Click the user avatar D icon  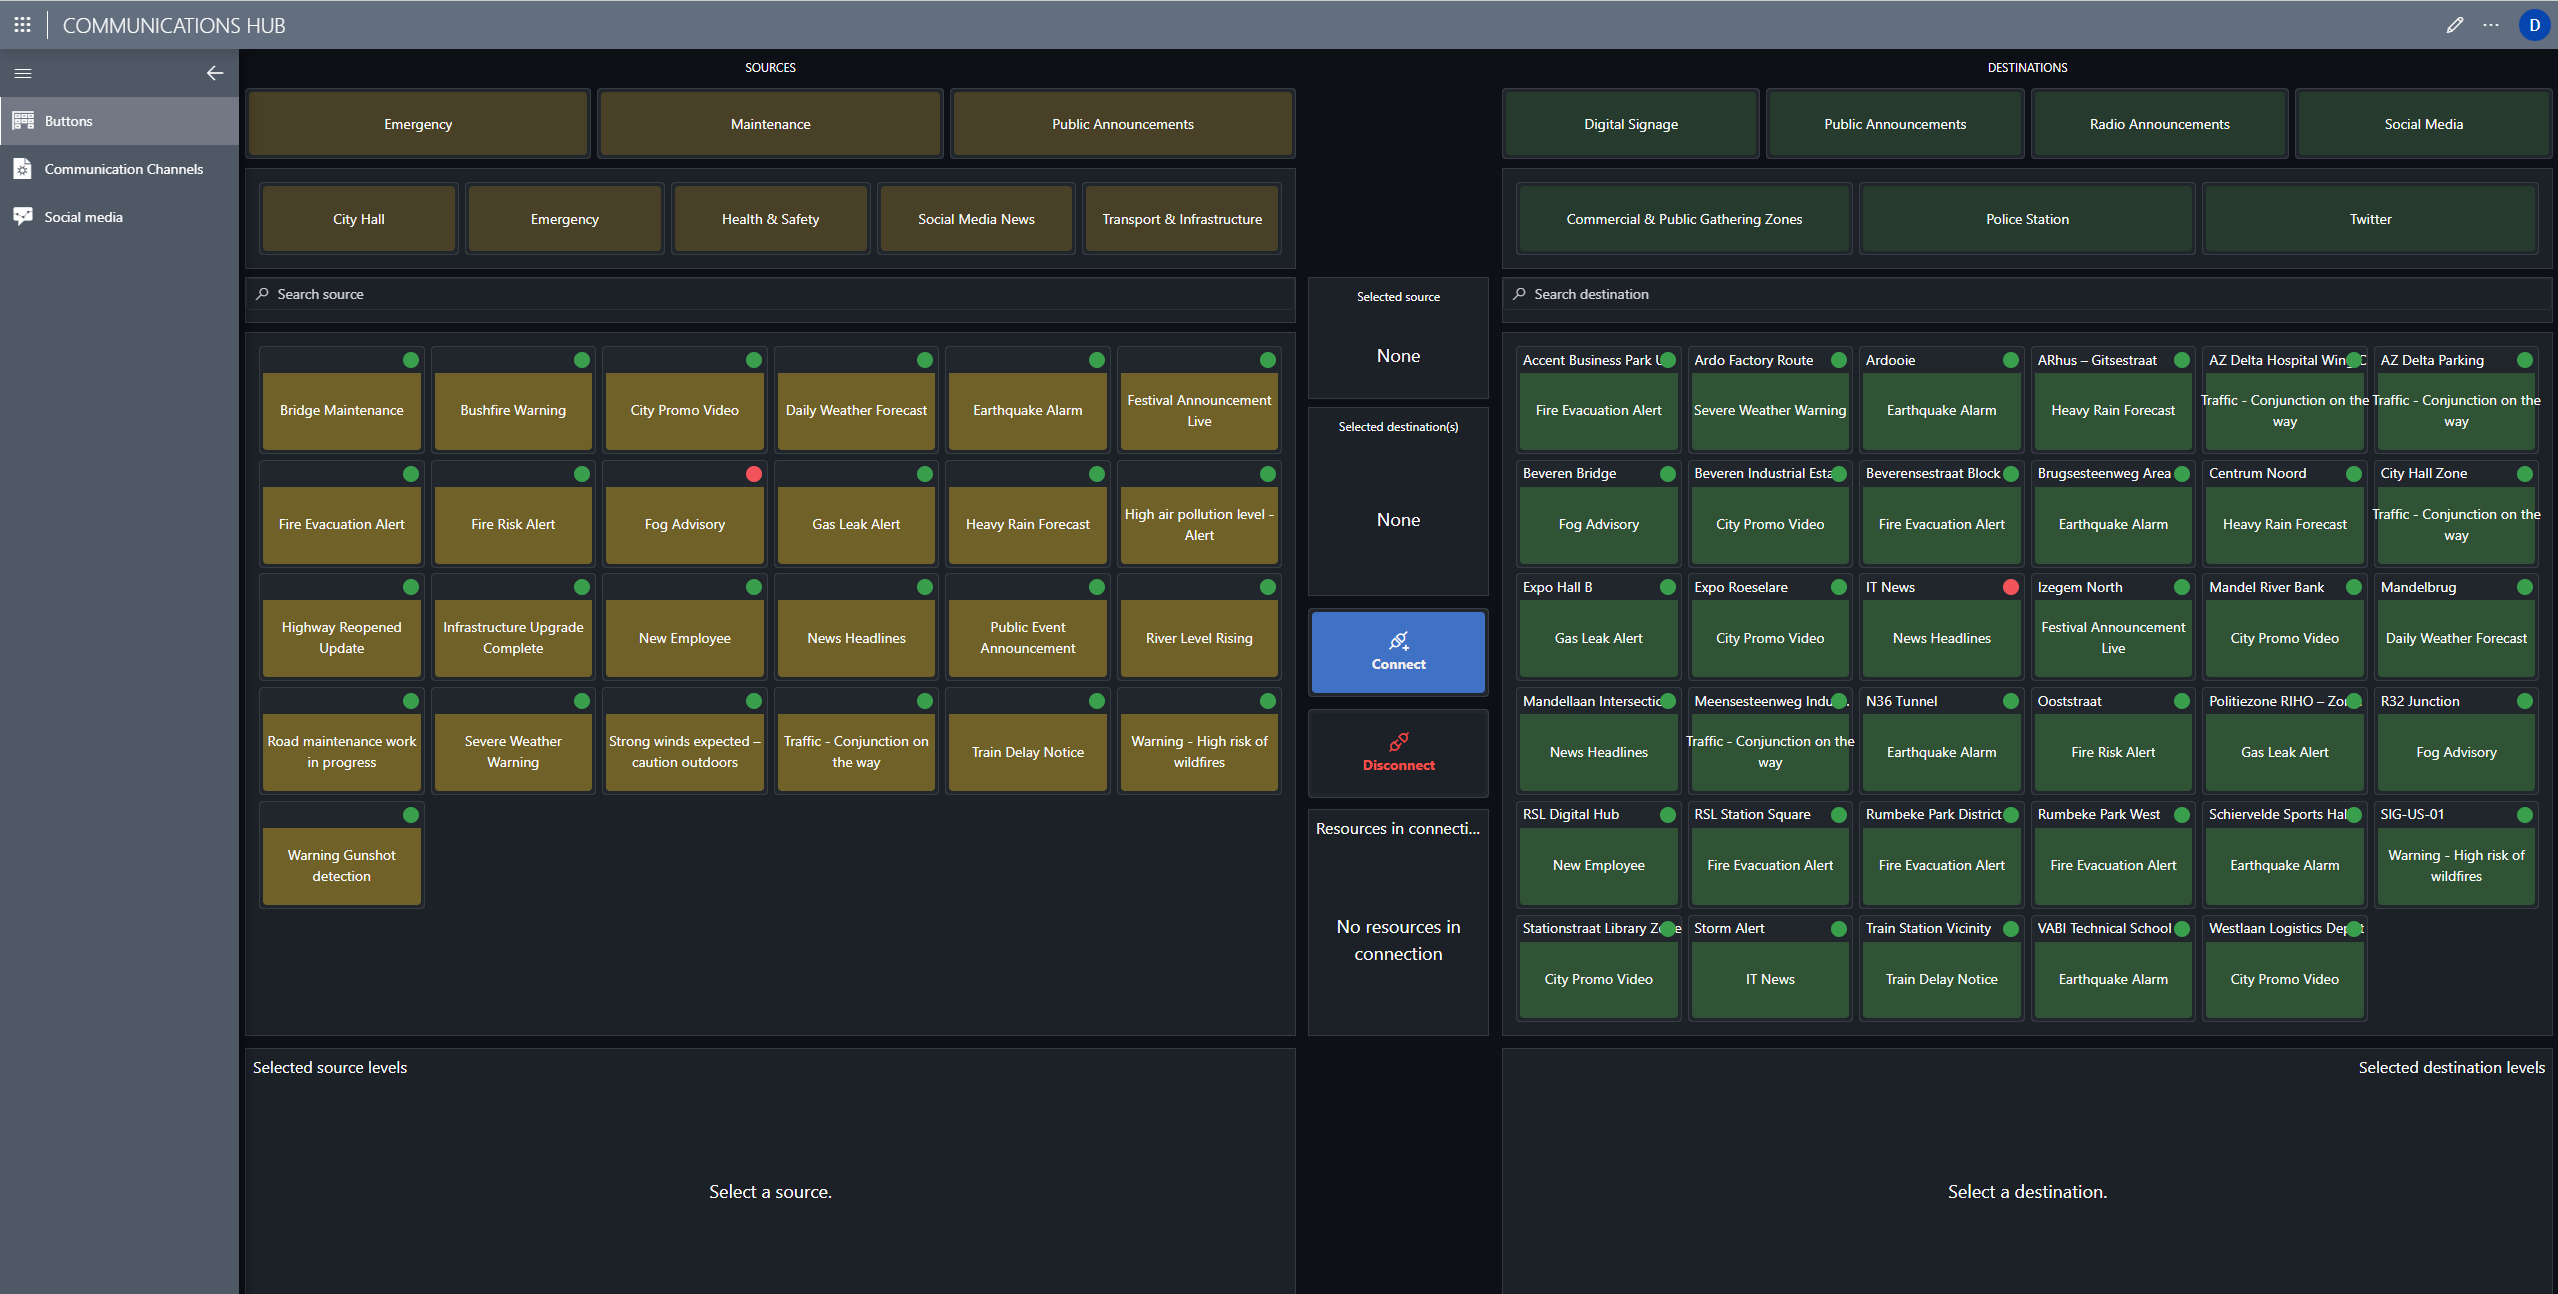tap(2534, 25)
